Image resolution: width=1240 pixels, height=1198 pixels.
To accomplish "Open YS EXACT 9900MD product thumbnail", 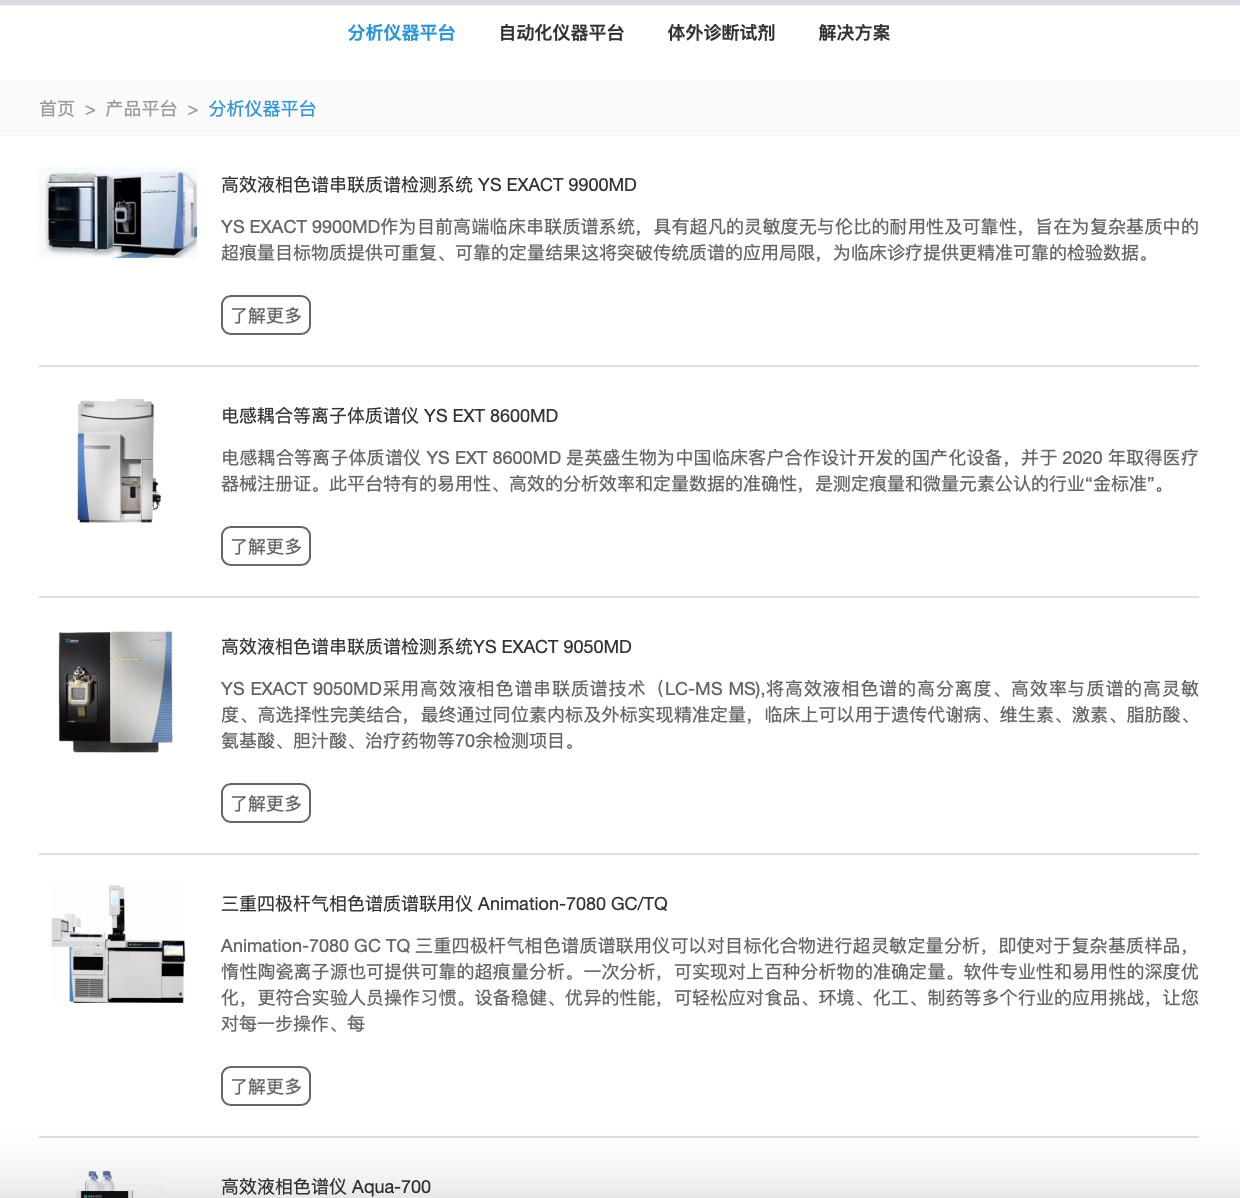I will coord(118,213).
